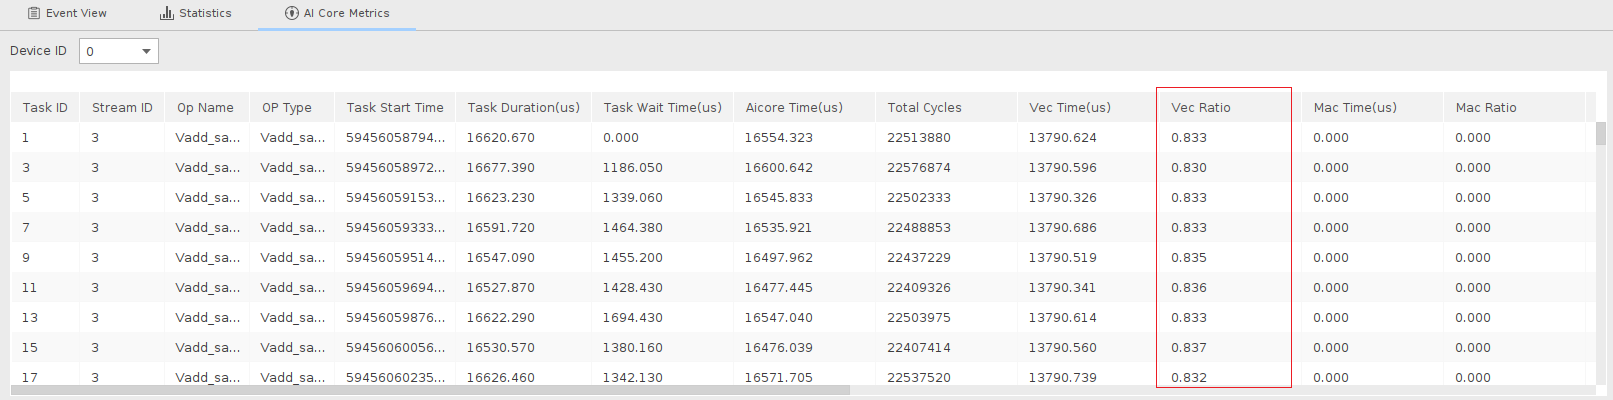Click the Task Wait Time(us) header

coord(662,108)
